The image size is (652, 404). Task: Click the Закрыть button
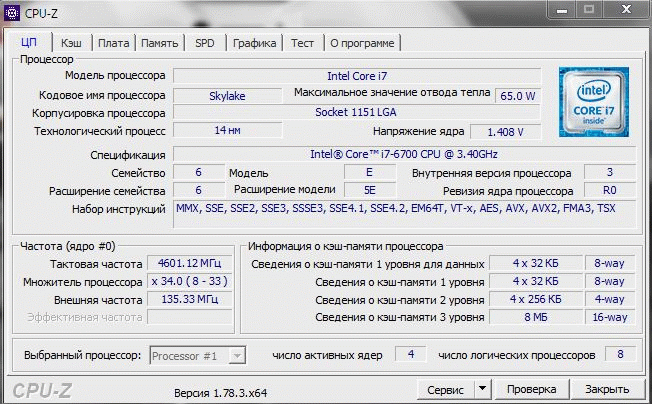tap(607, 389)
